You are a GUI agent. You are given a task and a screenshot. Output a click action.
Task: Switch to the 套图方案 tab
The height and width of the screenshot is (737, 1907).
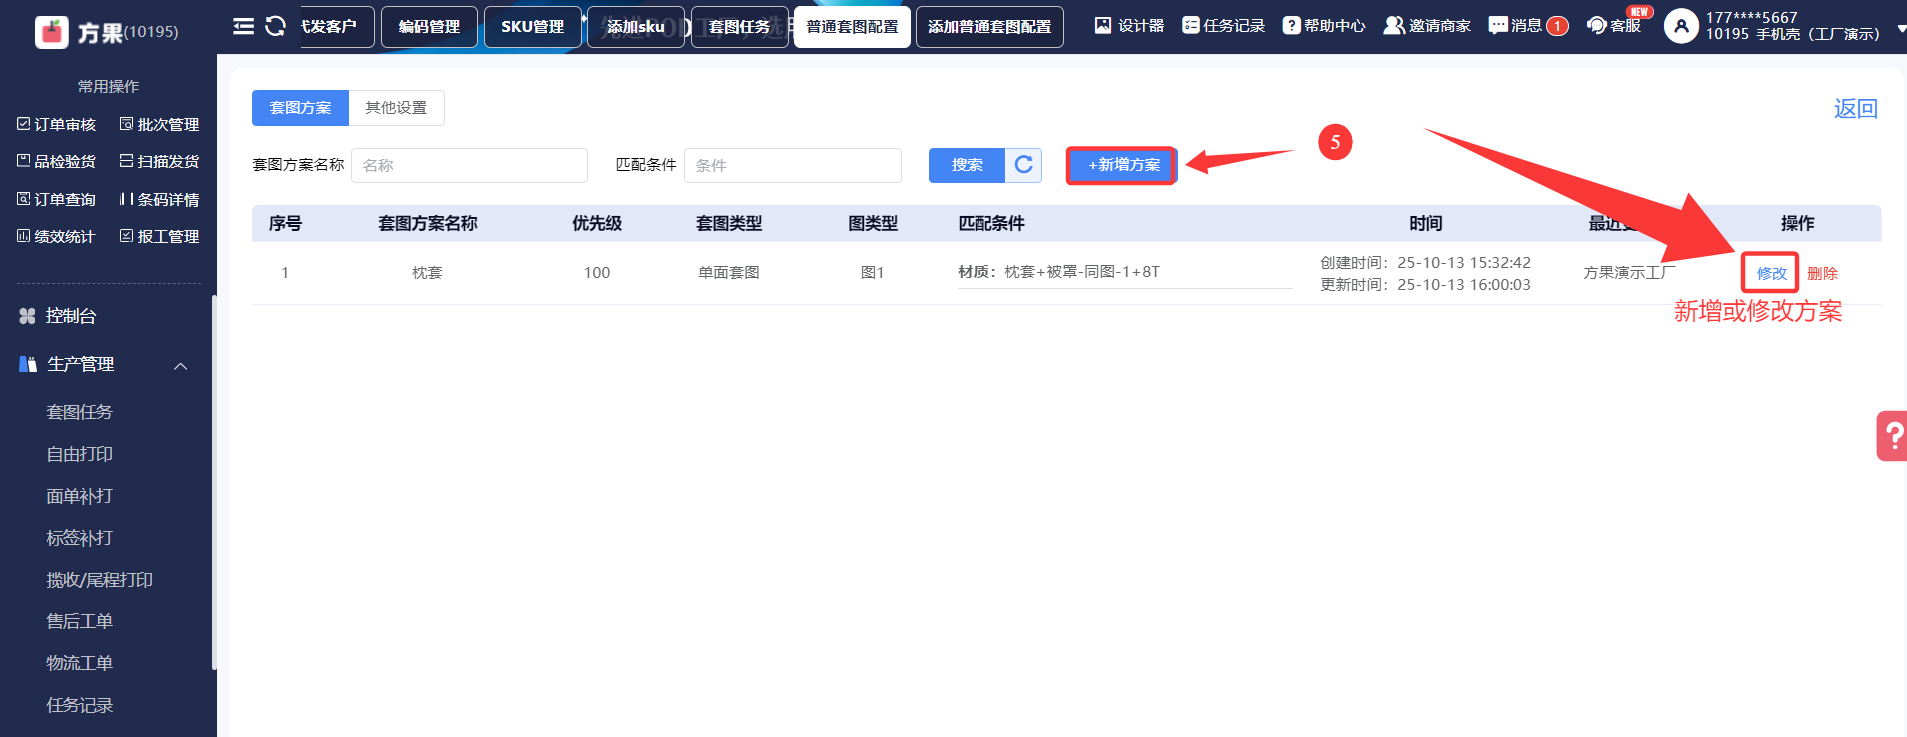point(300,108)
